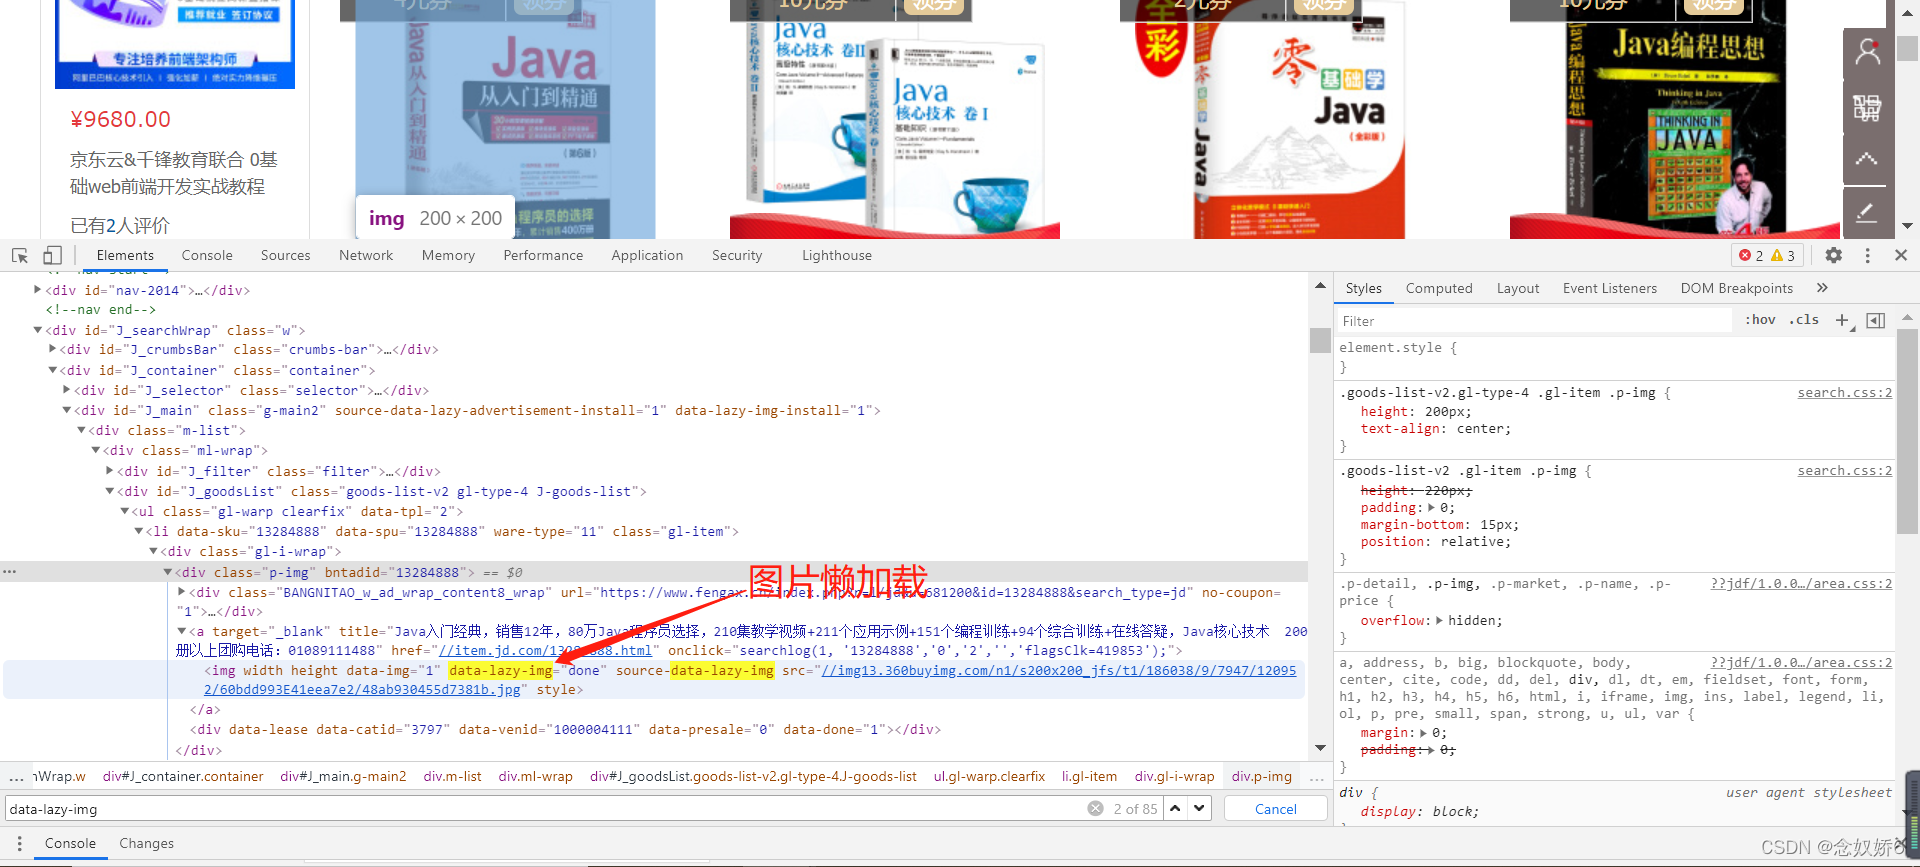Switch to the DOM Breakpoints tab
1920x867 pixels.
(1737, 288)
